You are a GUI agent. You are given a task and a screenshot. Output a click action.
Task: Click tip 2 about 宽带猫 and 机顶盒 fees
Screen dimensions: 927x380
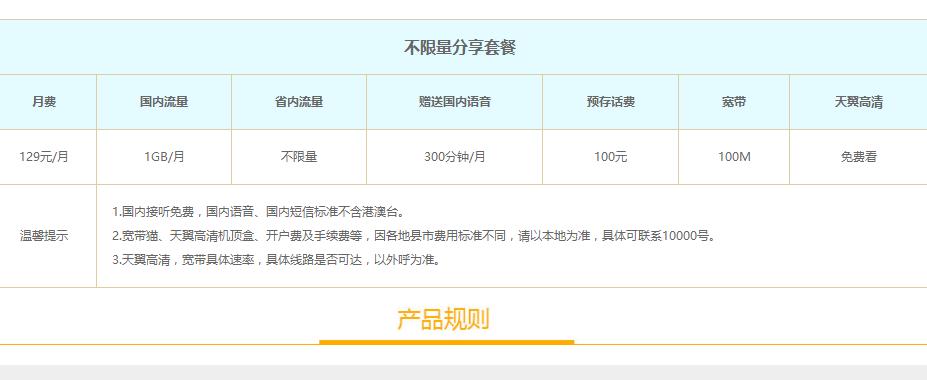coord(415,236)
